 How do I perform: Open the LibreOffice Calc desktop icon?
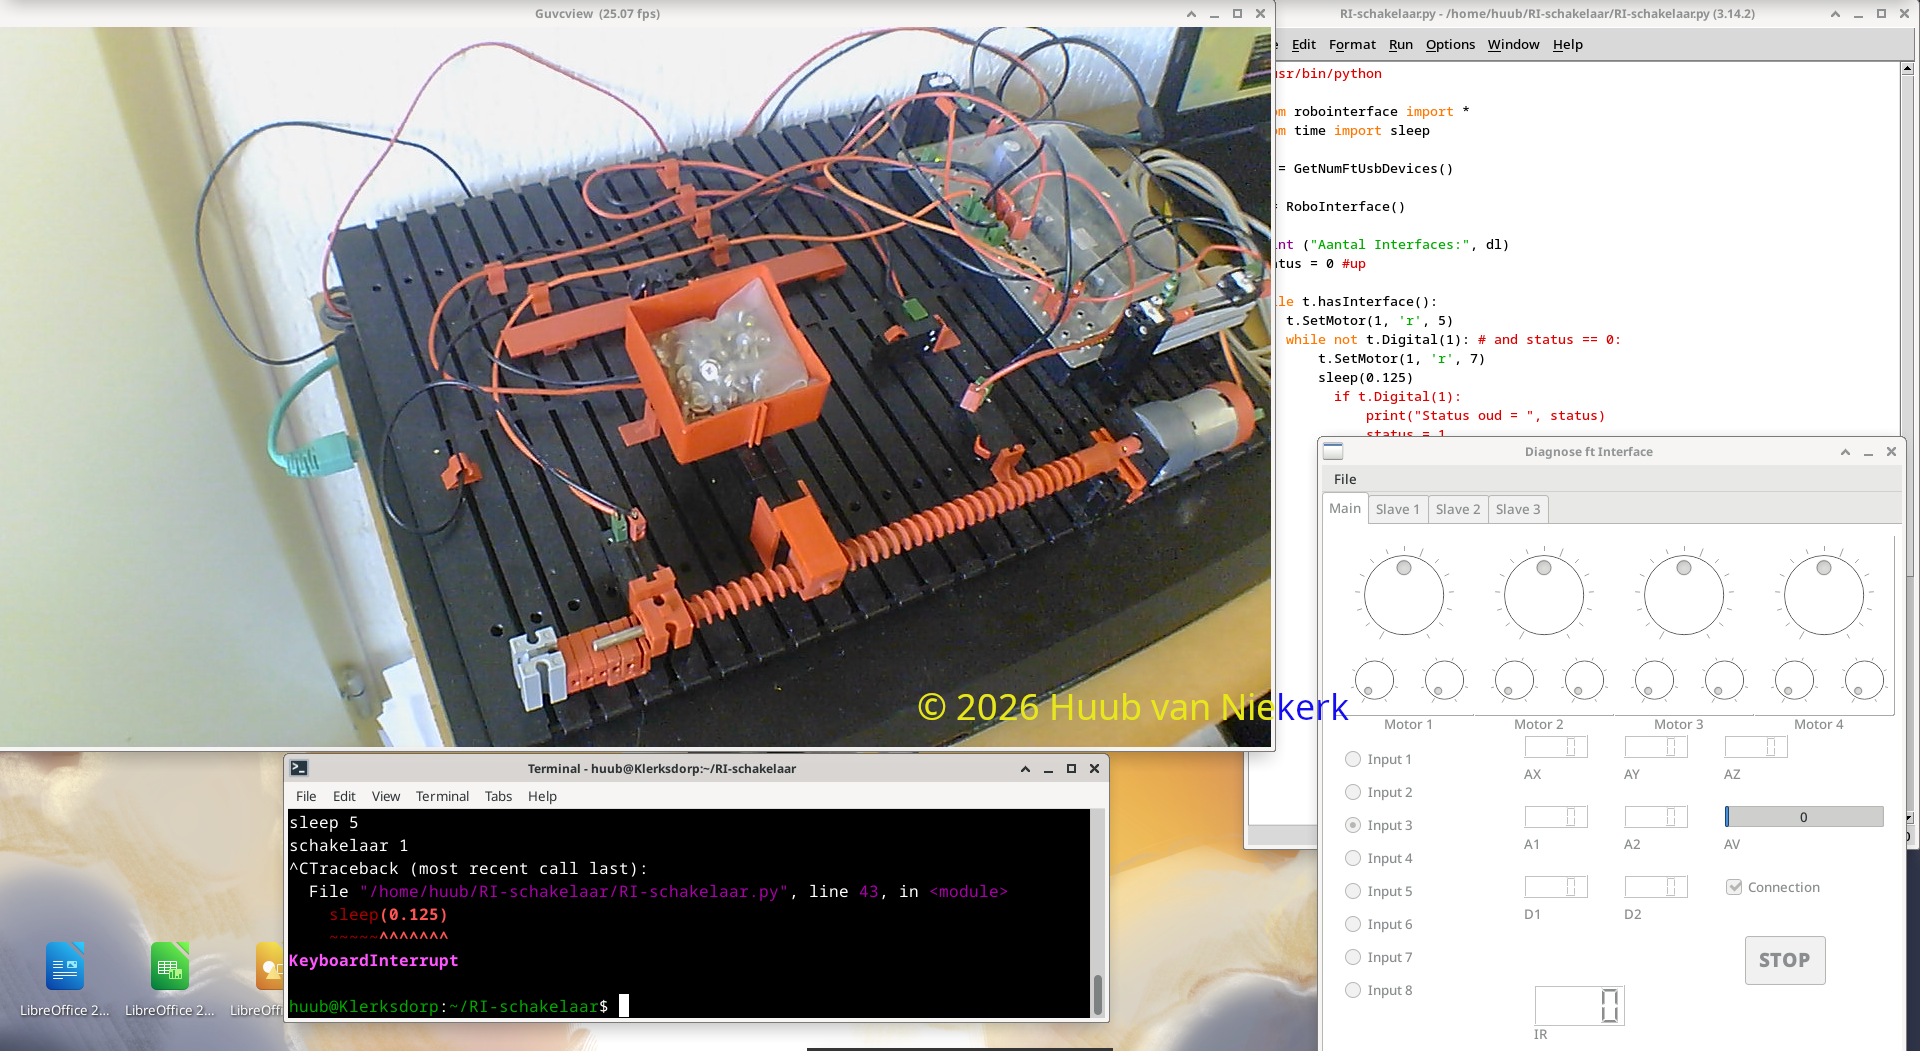click(x=170, y=967)
